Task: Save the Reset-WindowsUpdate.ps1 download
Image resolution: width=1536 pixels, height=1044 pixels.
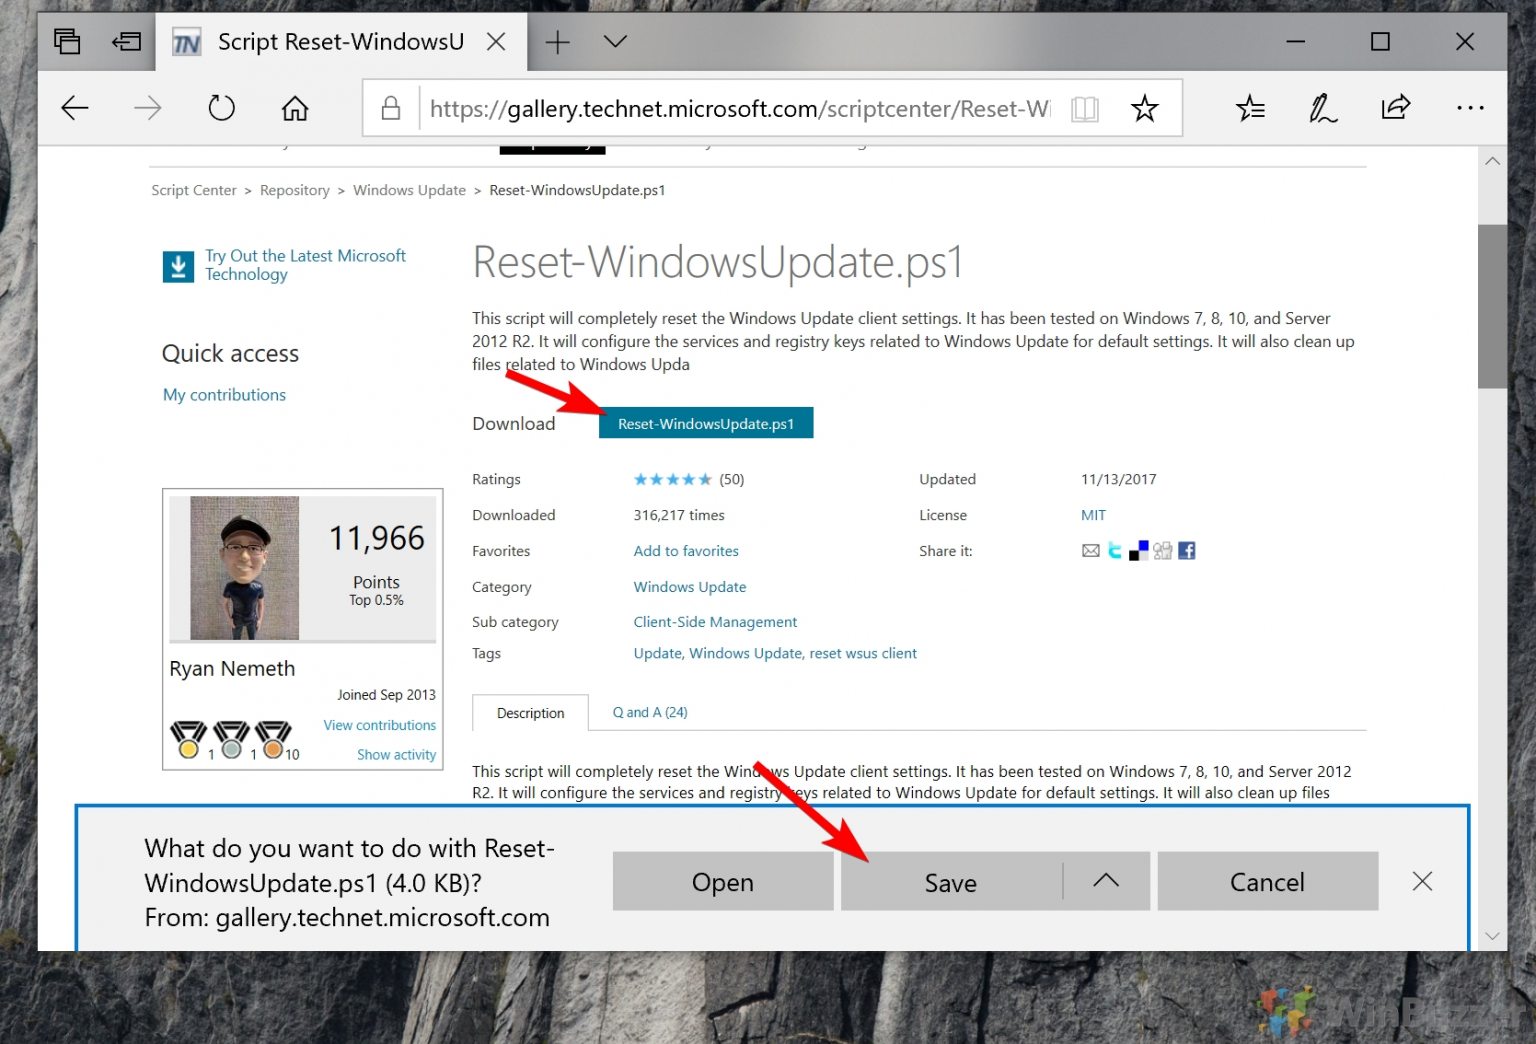Action: tap(949, 881)
